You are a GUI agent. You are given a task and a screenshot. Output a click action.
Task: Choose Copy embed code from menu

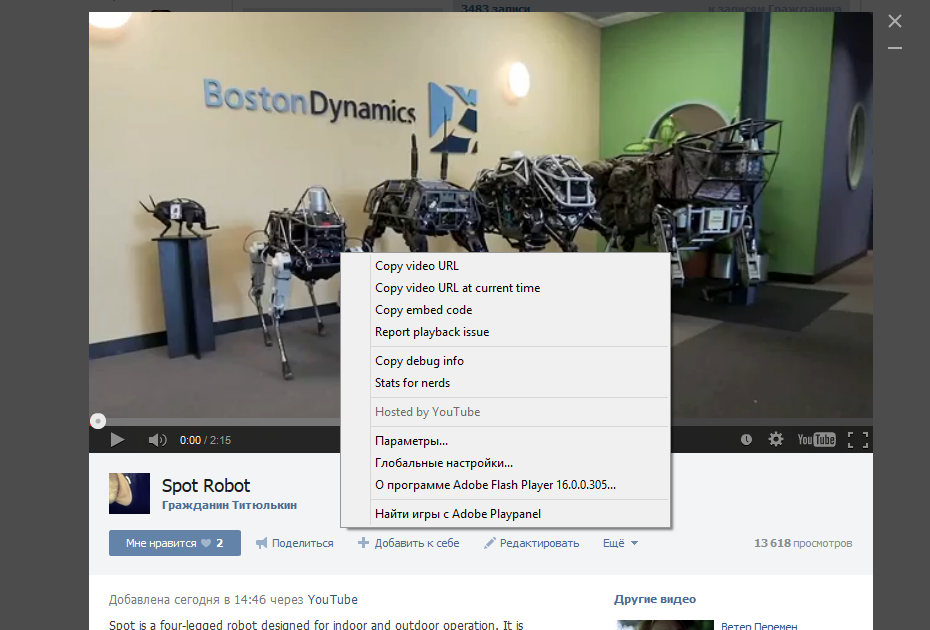pos(423,310)
